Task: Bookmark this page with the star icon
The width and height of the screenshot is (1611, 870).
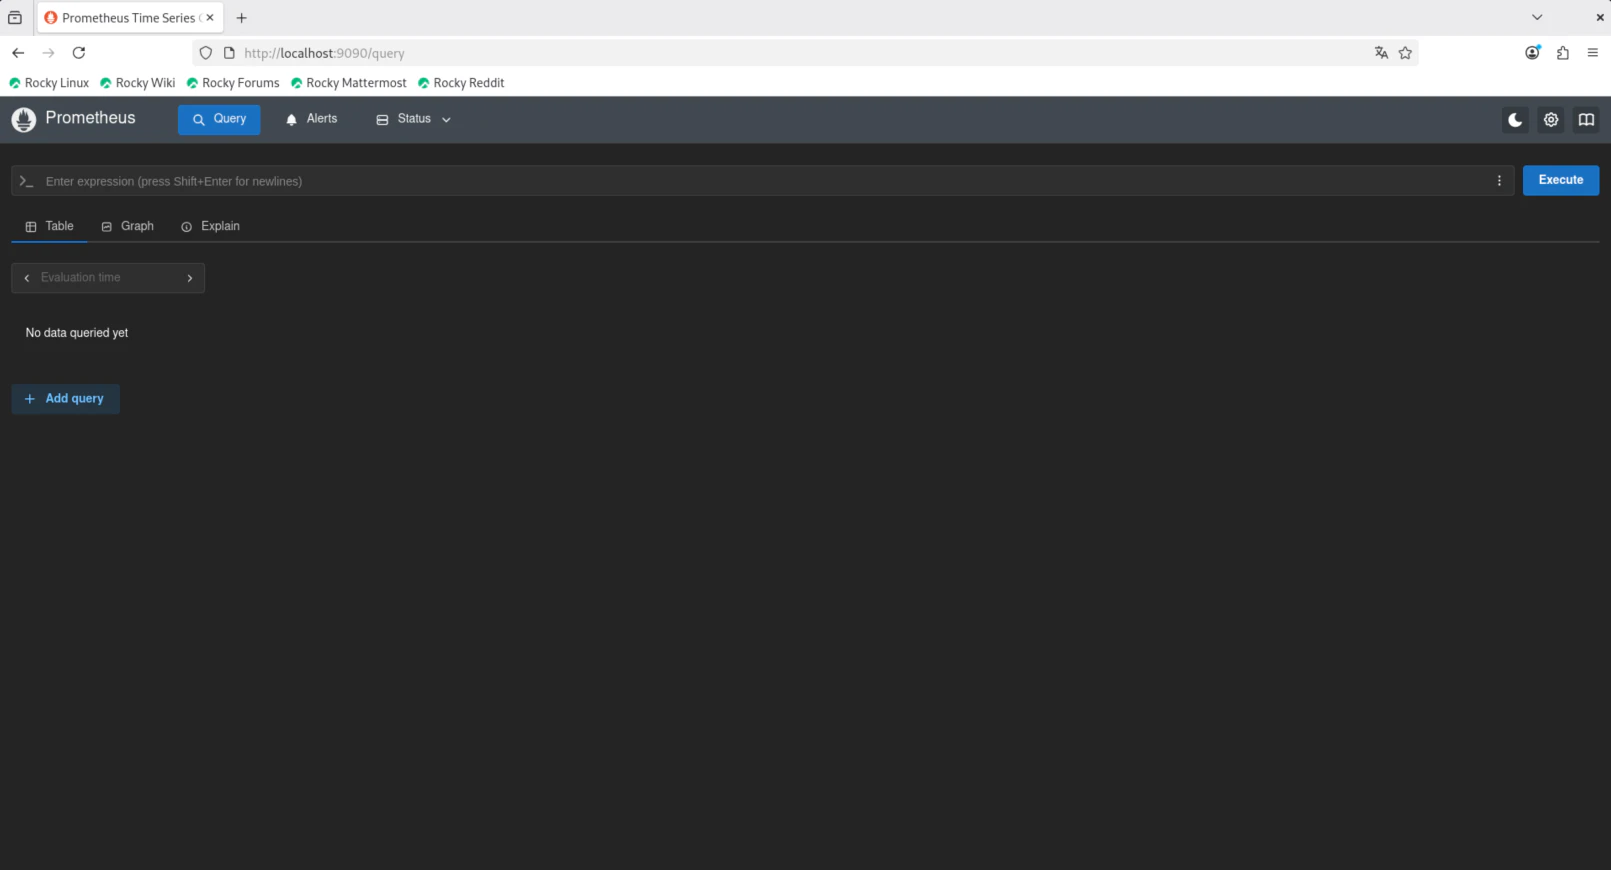Action: point(1405,53)
